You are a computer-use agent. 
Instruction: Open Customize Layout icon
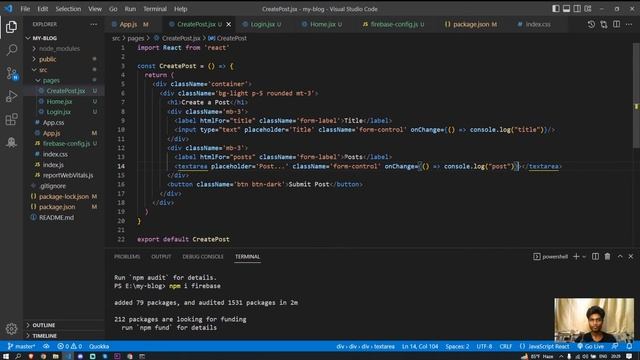pos(588,9)
